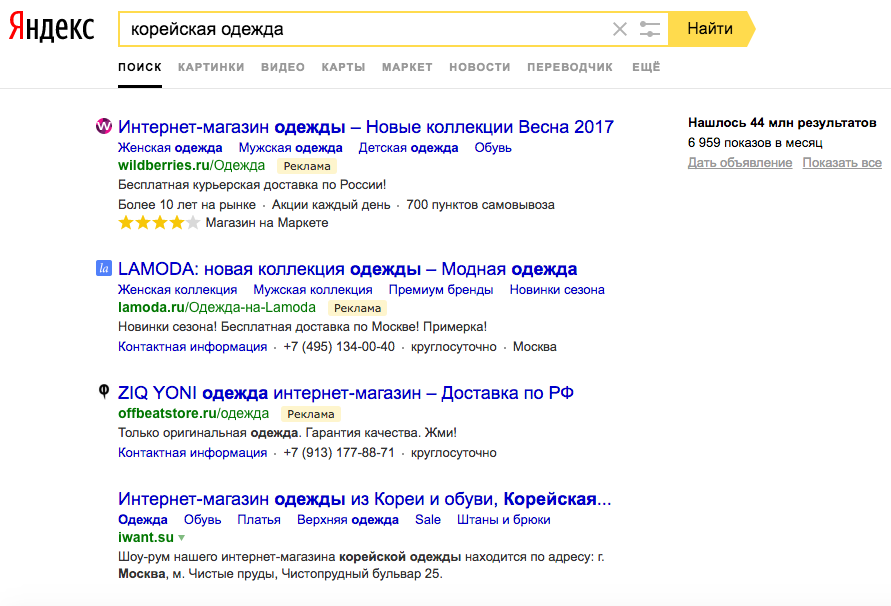Switch to the Картинки tab
Screen dimensions: 891x606
click(x=211, y=67)
